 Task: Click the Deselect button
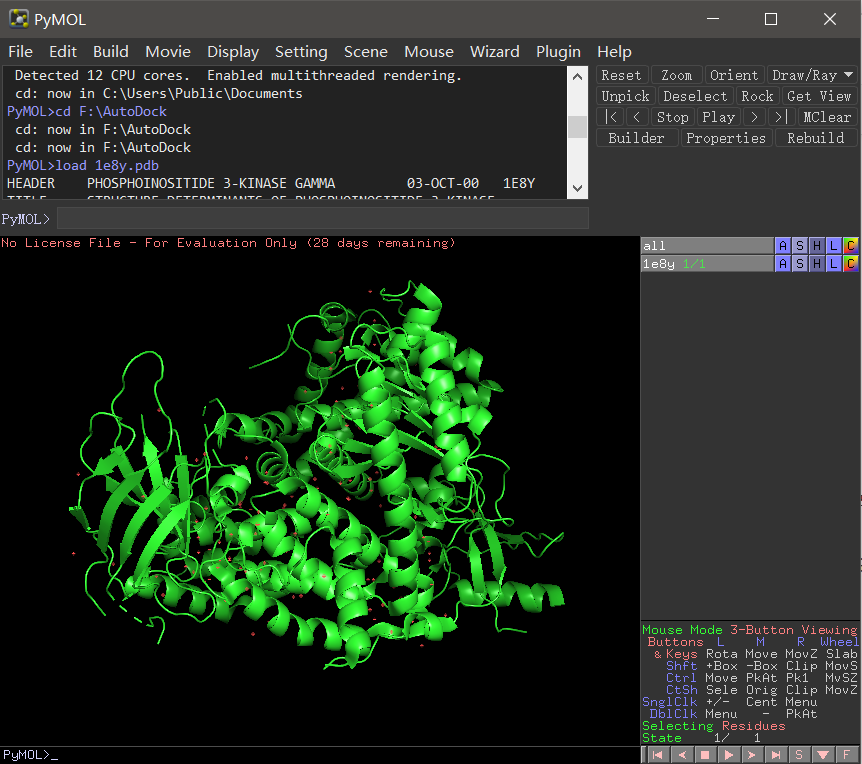point(695,96)
